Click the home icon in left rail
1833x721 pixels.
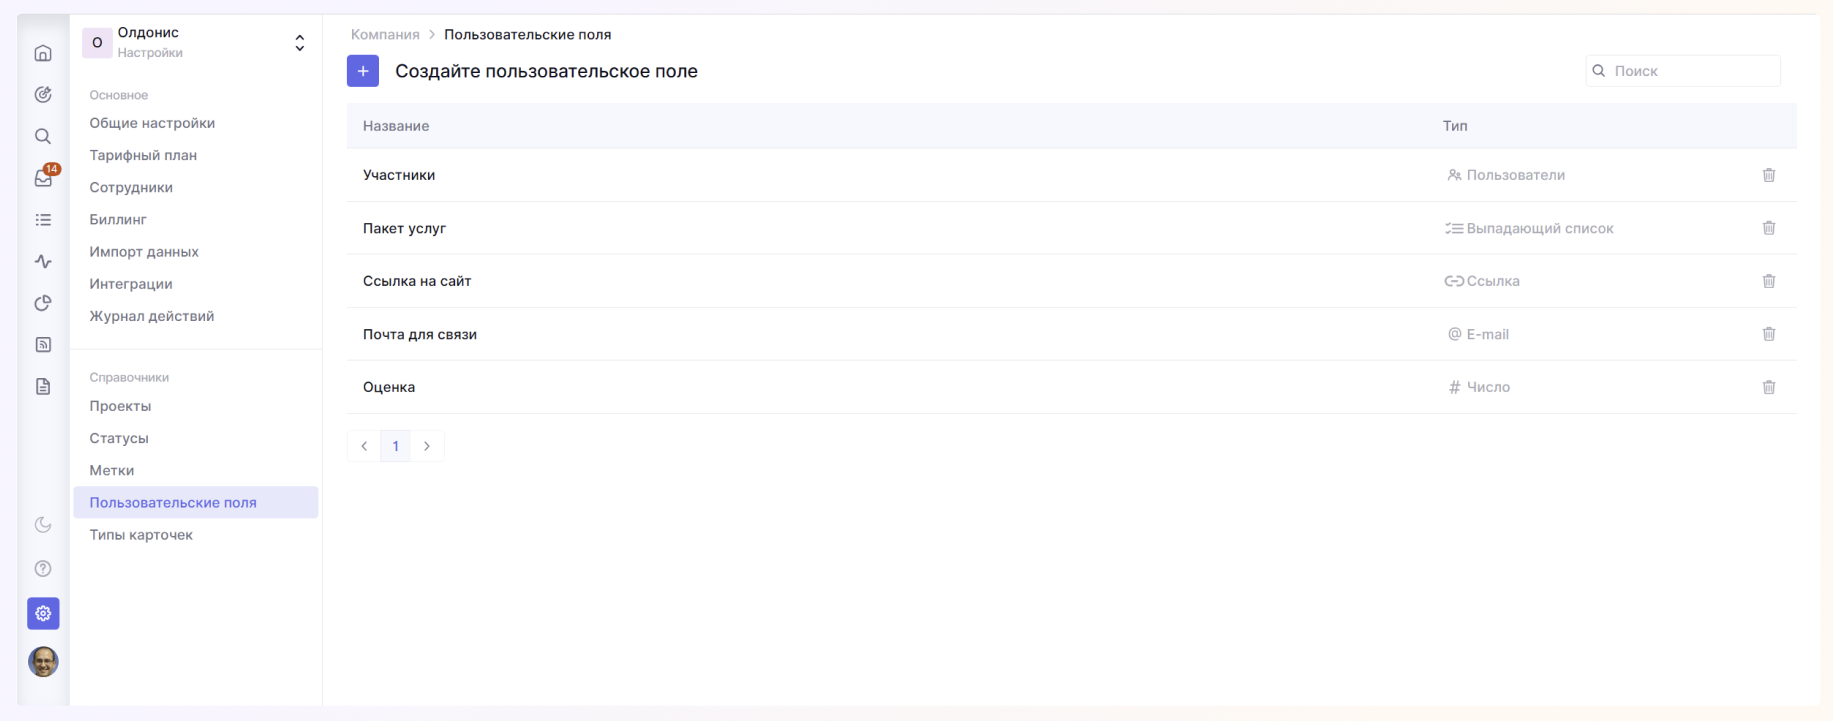coord(43,53)
